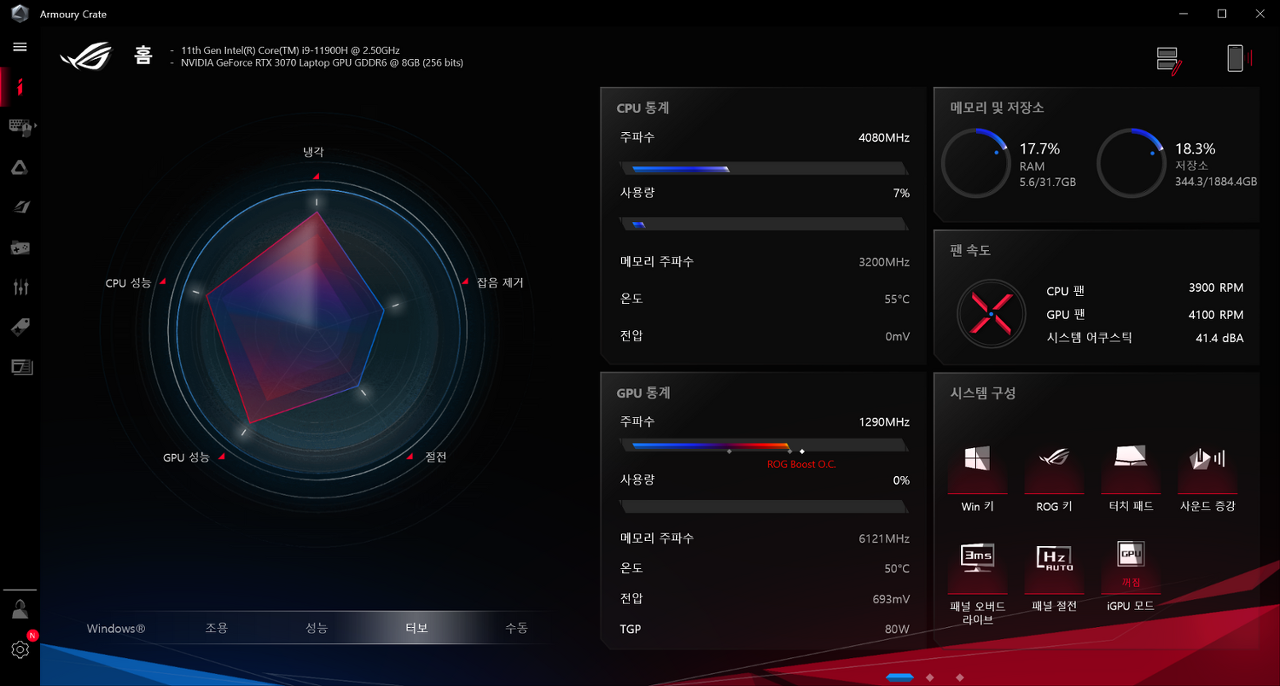Screen dimensions: 1280x686
Task: Select the 수동 manual mode
Action: point(516,628)
